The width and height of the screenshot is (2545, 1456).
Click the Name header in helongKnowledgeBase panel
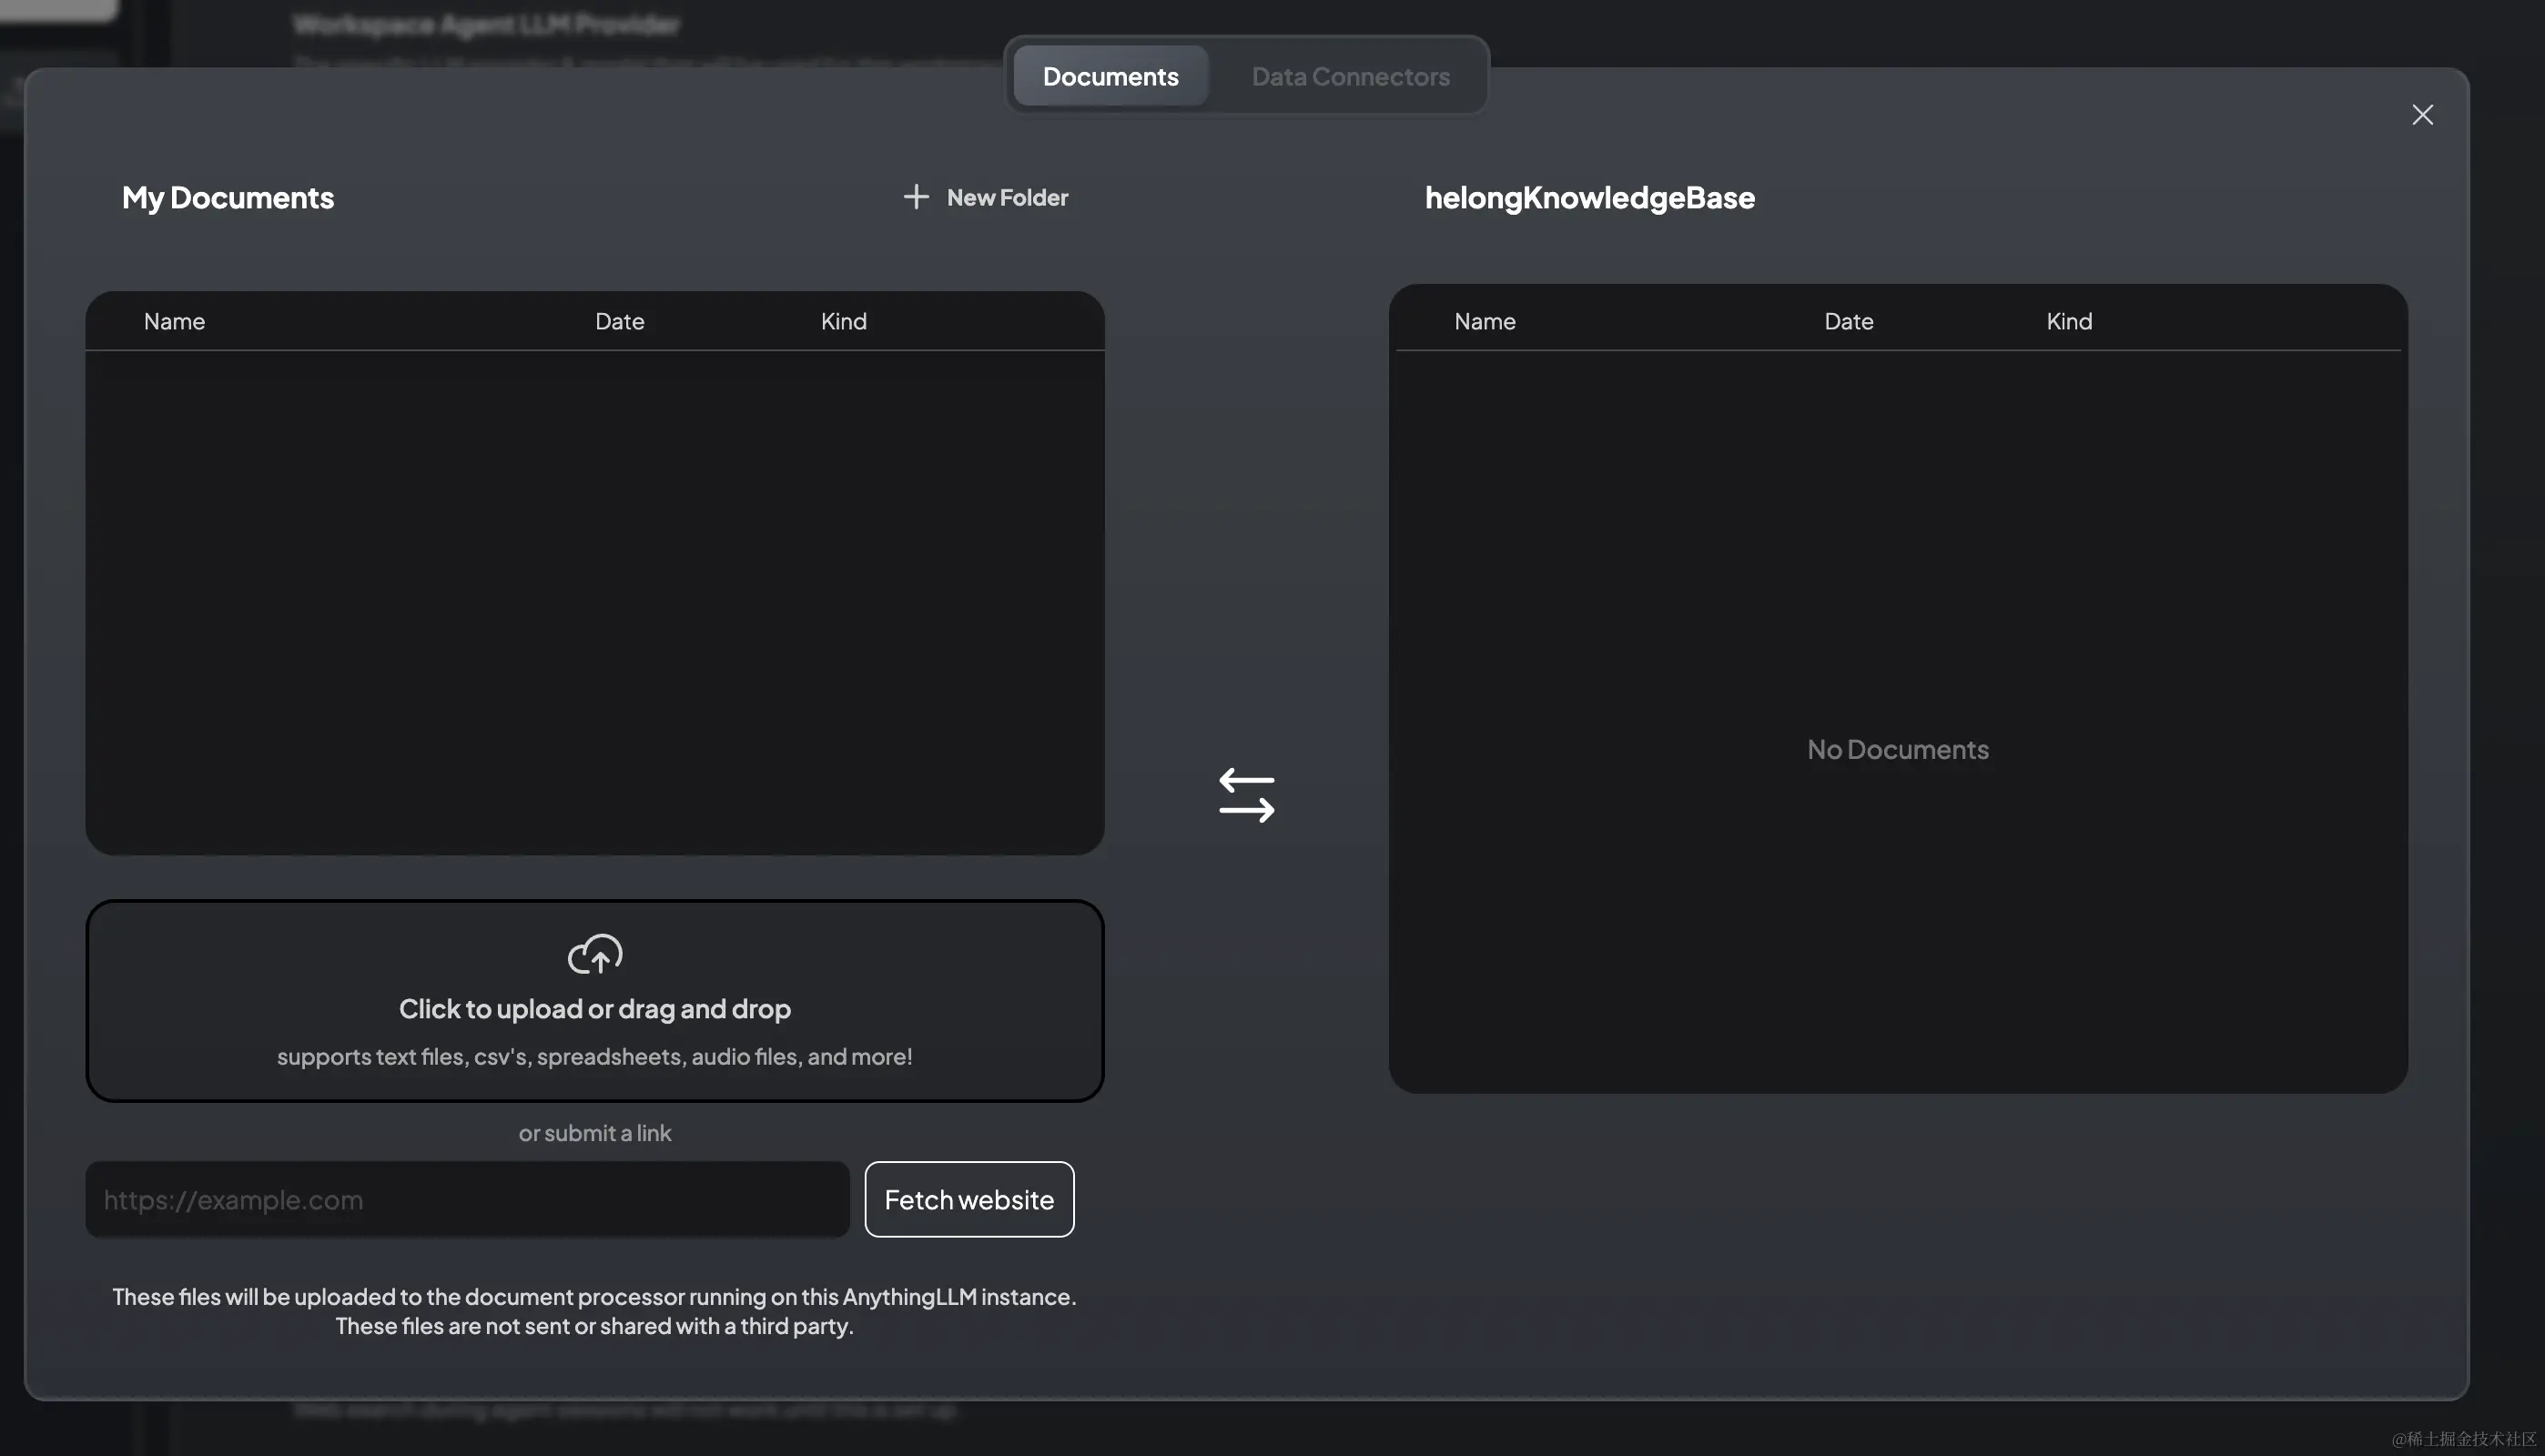[1484, 321]
